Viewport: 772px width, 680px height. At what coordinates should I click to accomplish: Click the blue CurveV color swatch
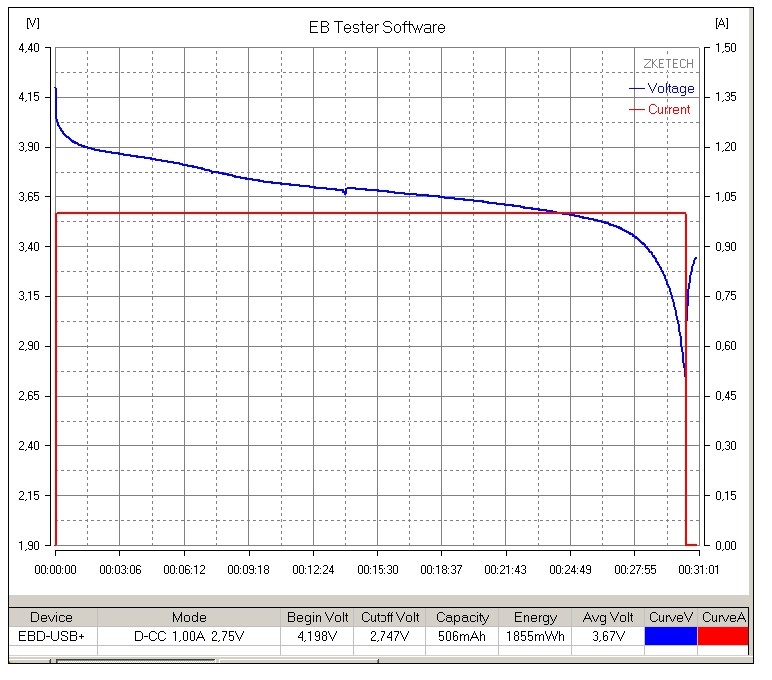671,635
